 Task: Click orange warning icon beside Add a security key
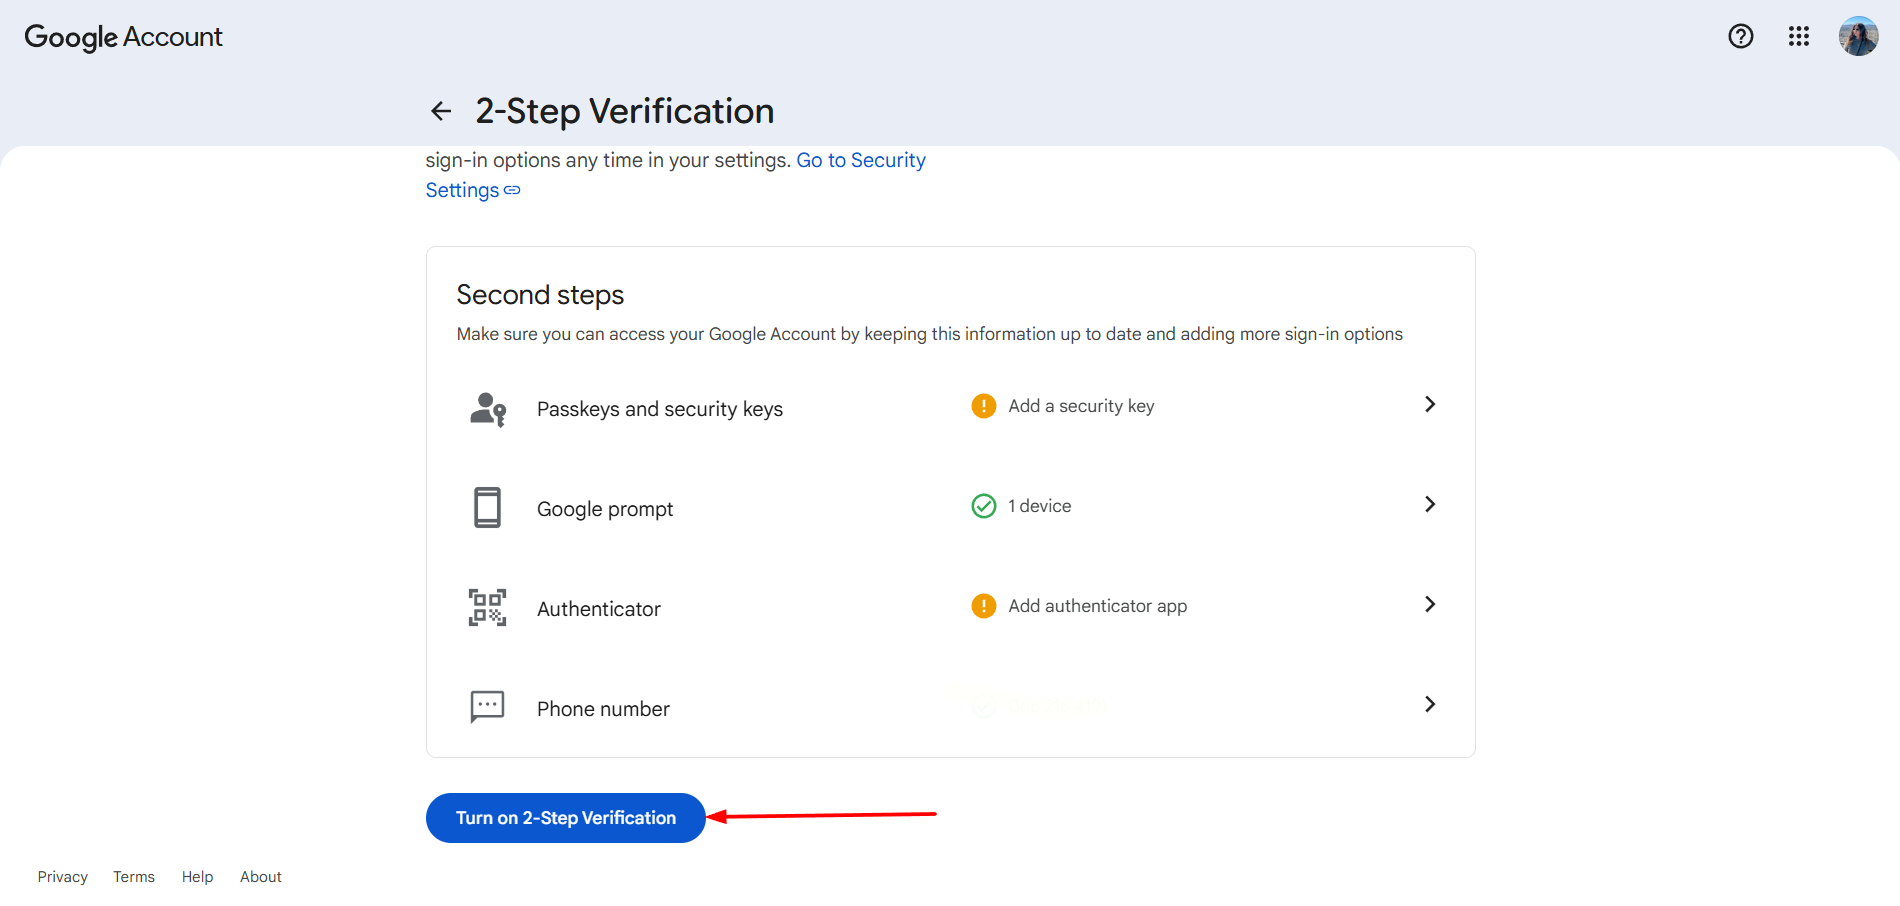984,406
